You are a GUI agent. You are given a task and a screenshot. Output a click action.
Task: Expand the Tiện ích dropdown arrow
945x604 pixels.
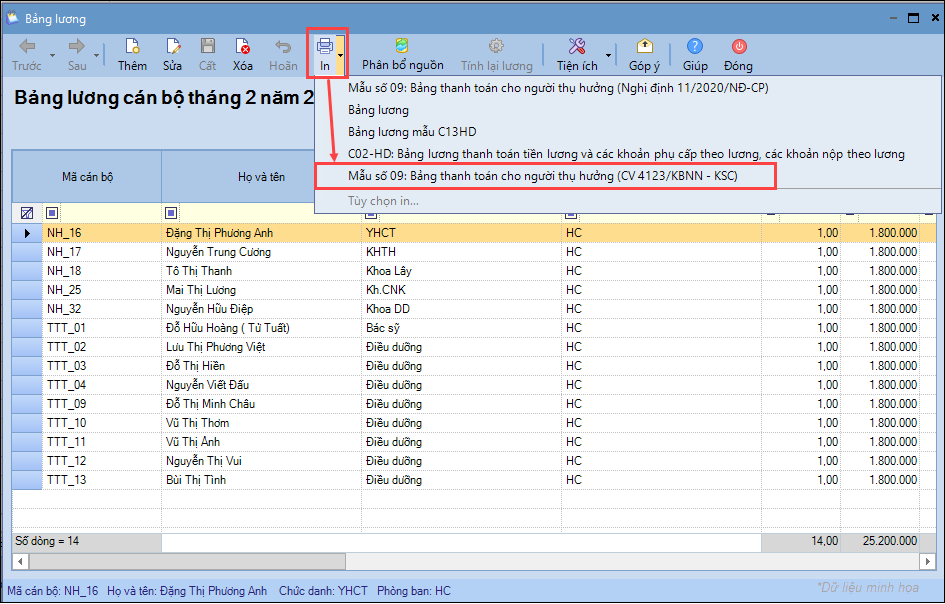608,55
